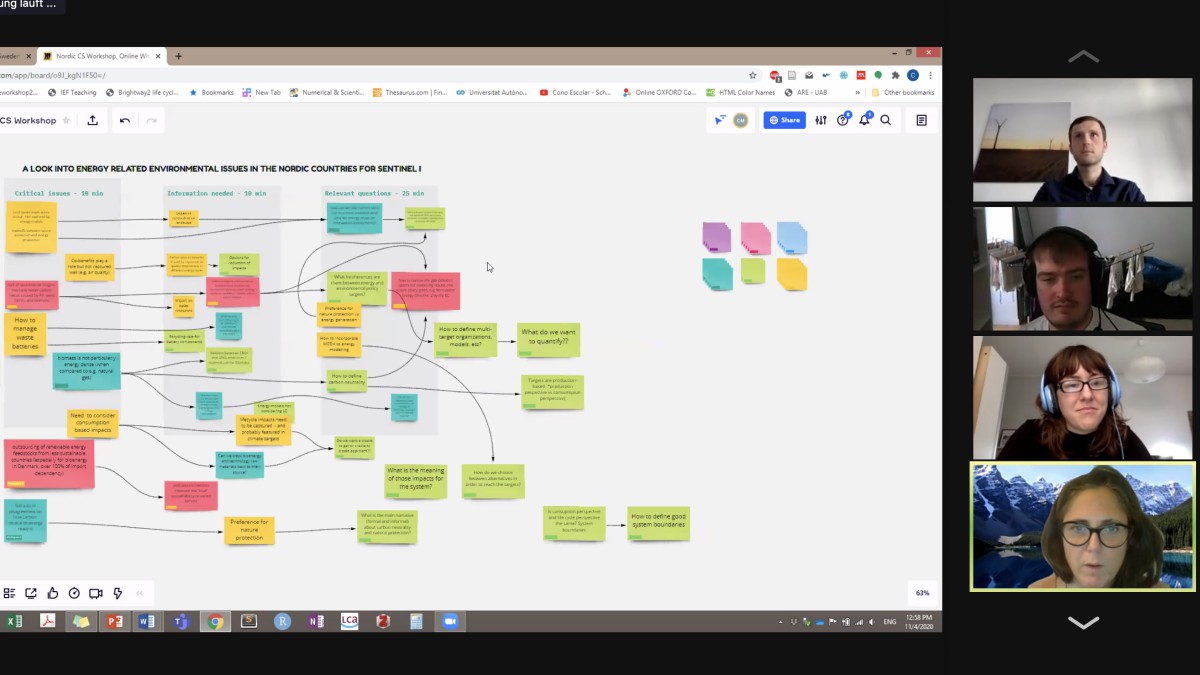Show next participants in Zoom gallery

[x=1083, y=622]
